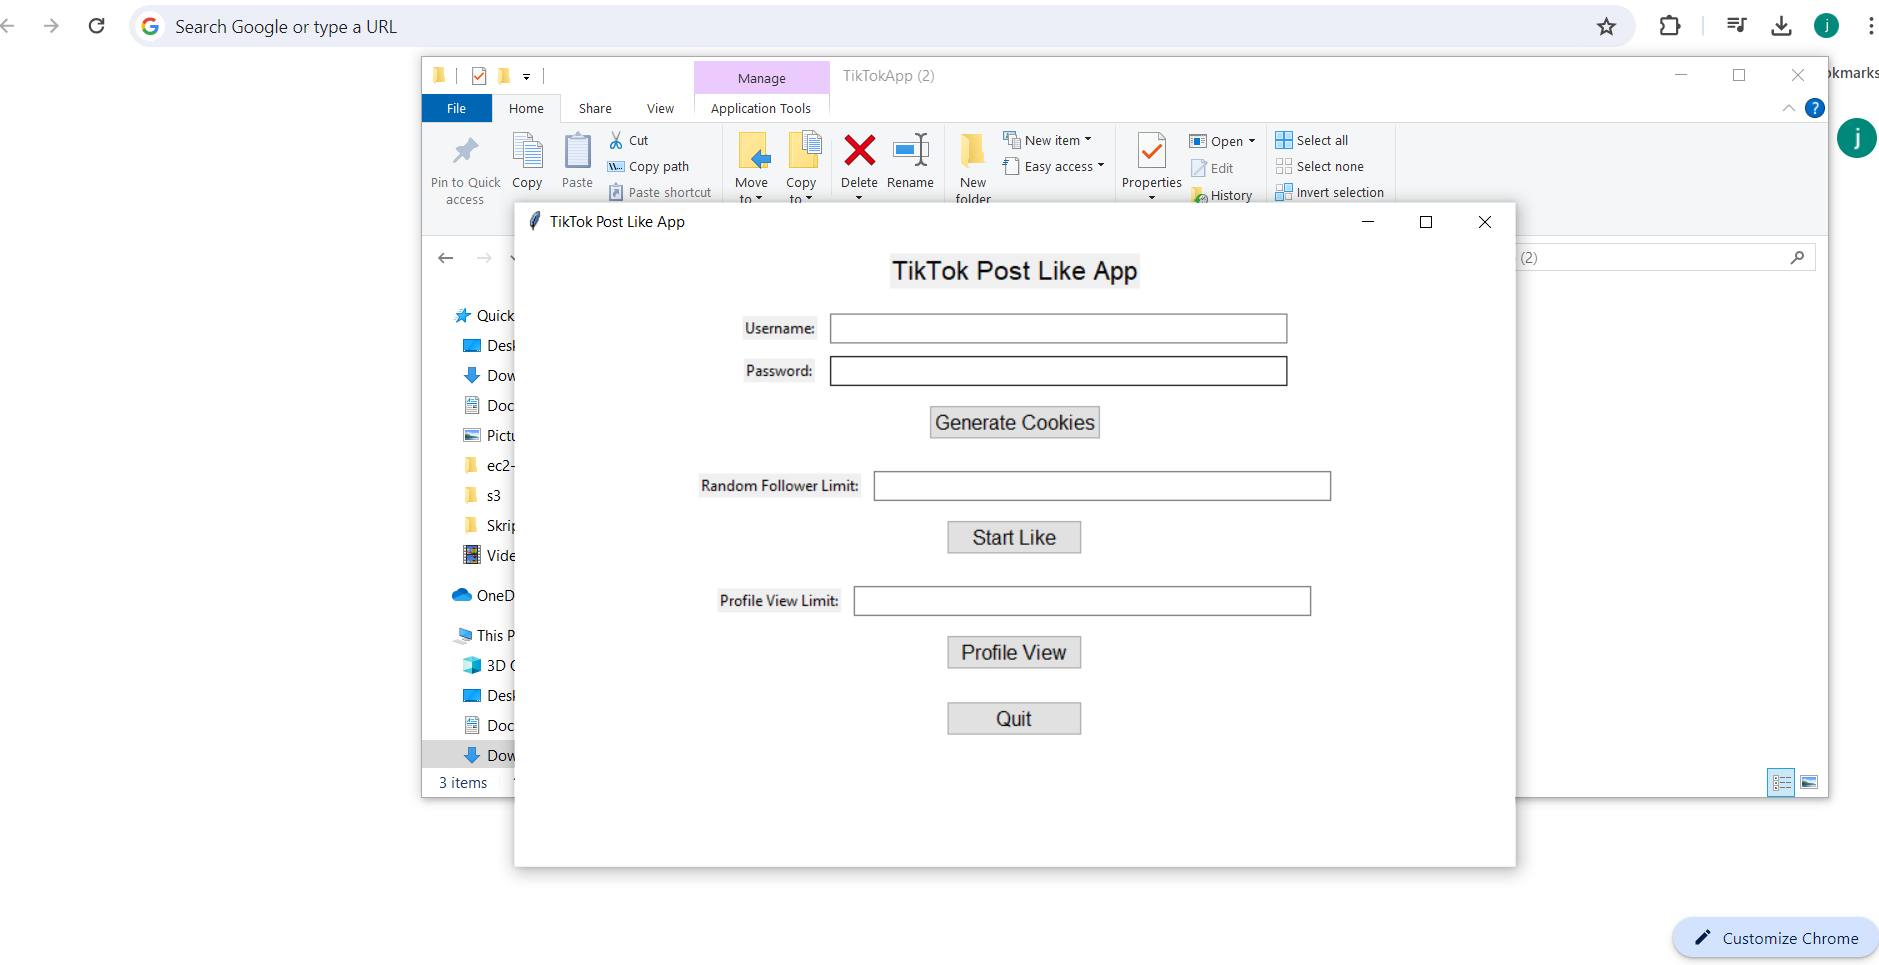
Task: Click the Copy icon in ribbon
Action: click(x=527, y=150)
